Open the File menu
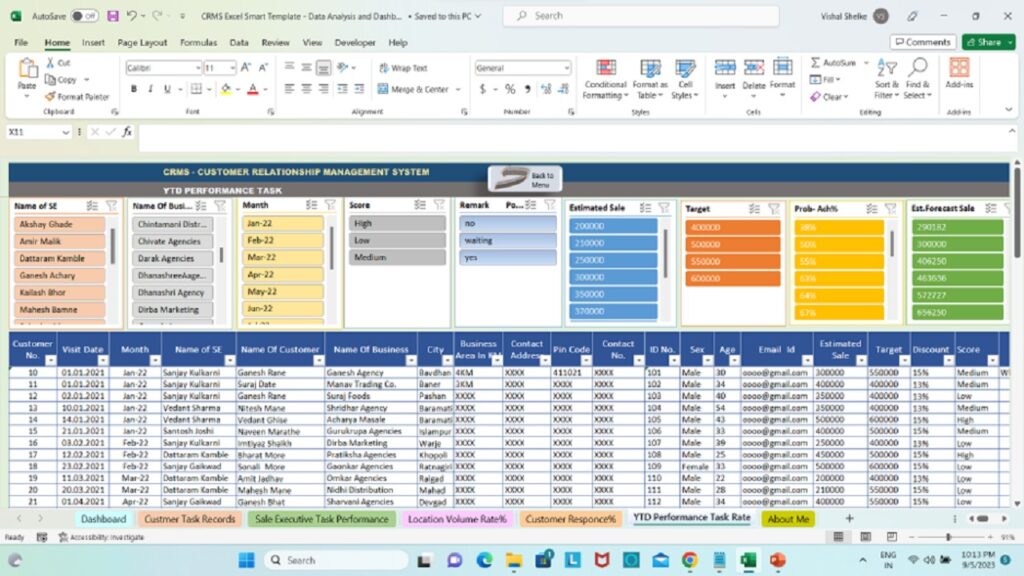The height and width of the screenshot is (576, 1024). click(x=21, y=42)
